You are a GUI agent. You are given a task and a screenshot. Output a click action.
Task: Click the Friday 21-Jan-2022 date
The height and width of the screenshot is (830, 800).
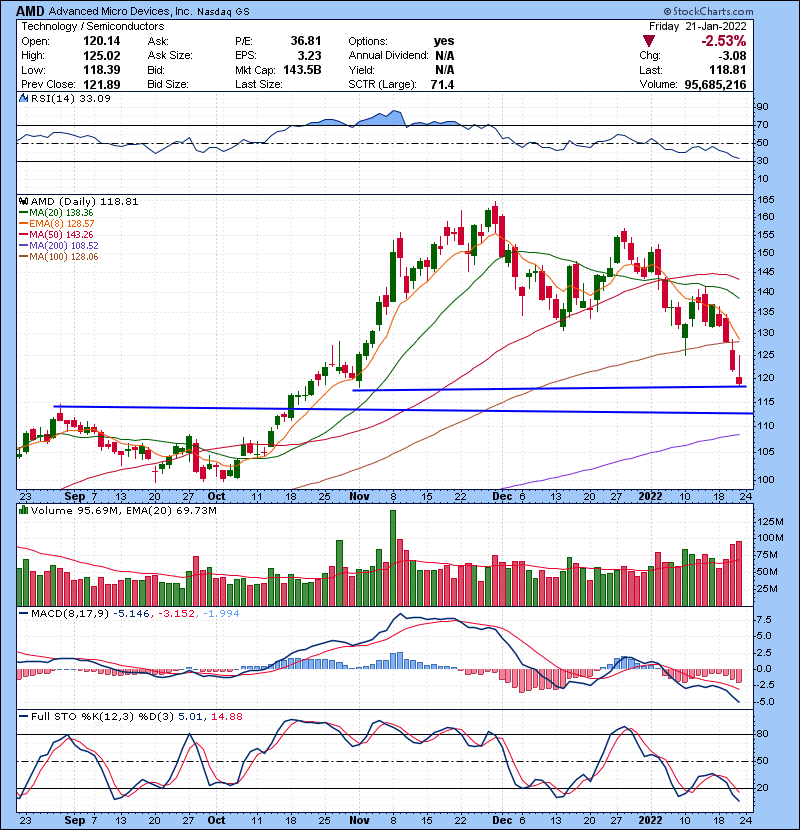pyautogui.click(x=698, y=26)
